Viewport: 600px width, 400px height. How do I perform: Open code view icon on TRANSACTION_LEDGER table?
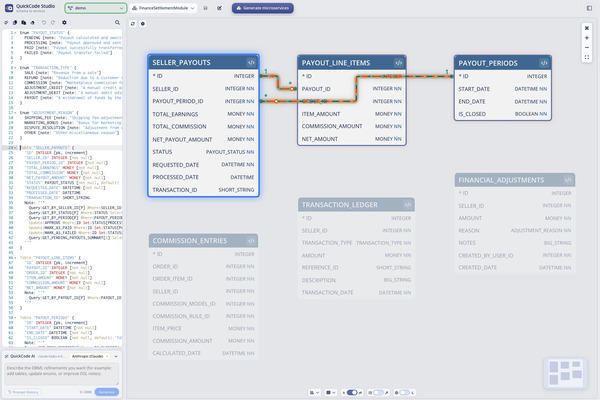tap(408, 205)
